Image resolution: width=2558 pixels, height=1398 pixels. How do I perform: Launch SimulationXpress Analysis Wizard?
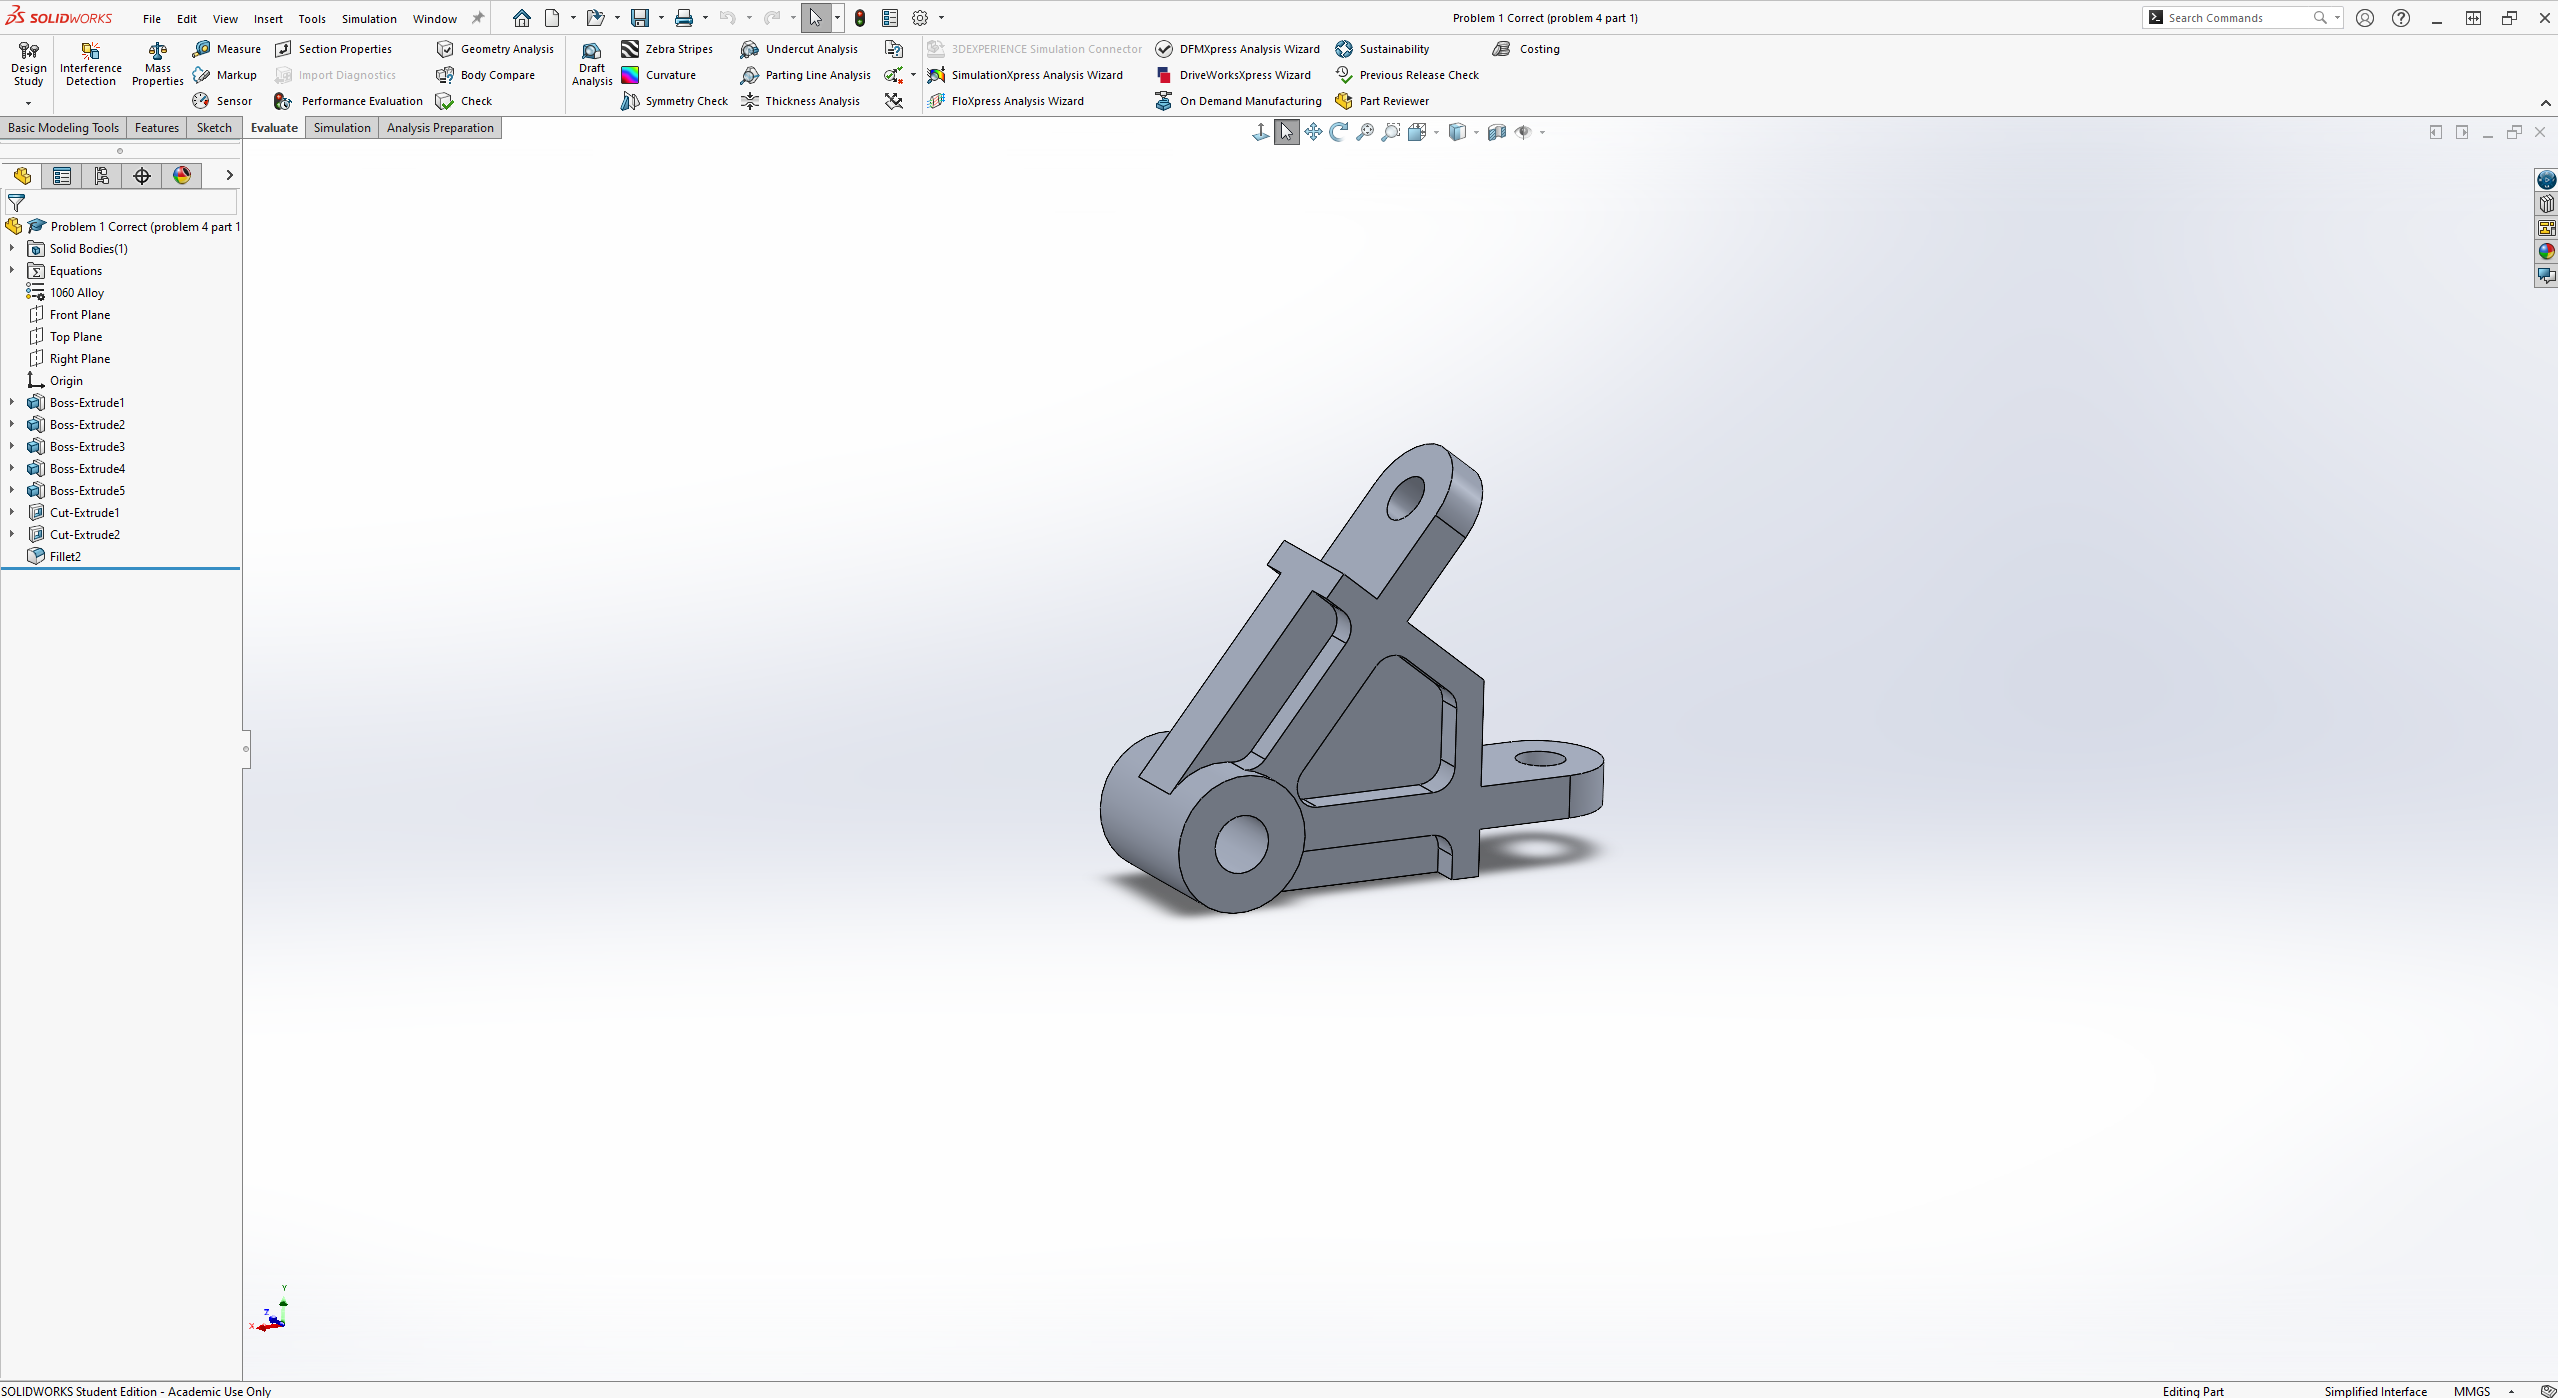(x=1025, y=75)
